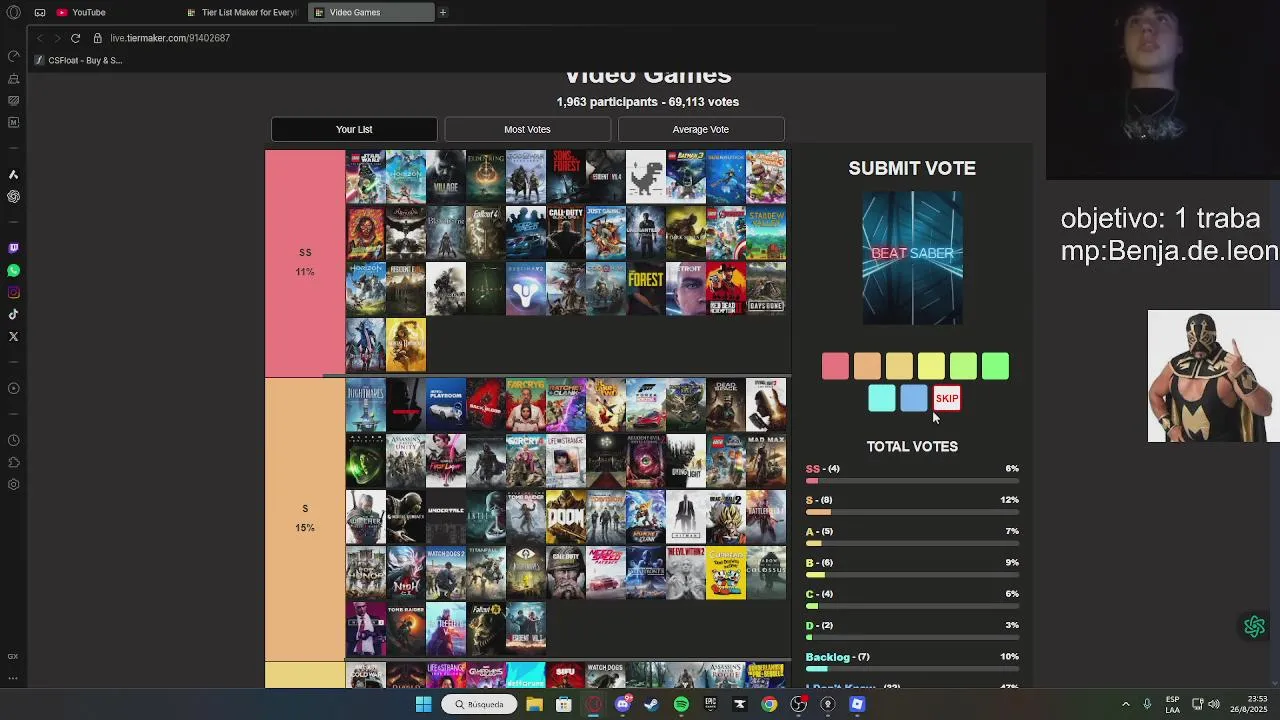Click the Backlog - (7) vote row
Screen dimensions: 1280x720
[912, 661]
